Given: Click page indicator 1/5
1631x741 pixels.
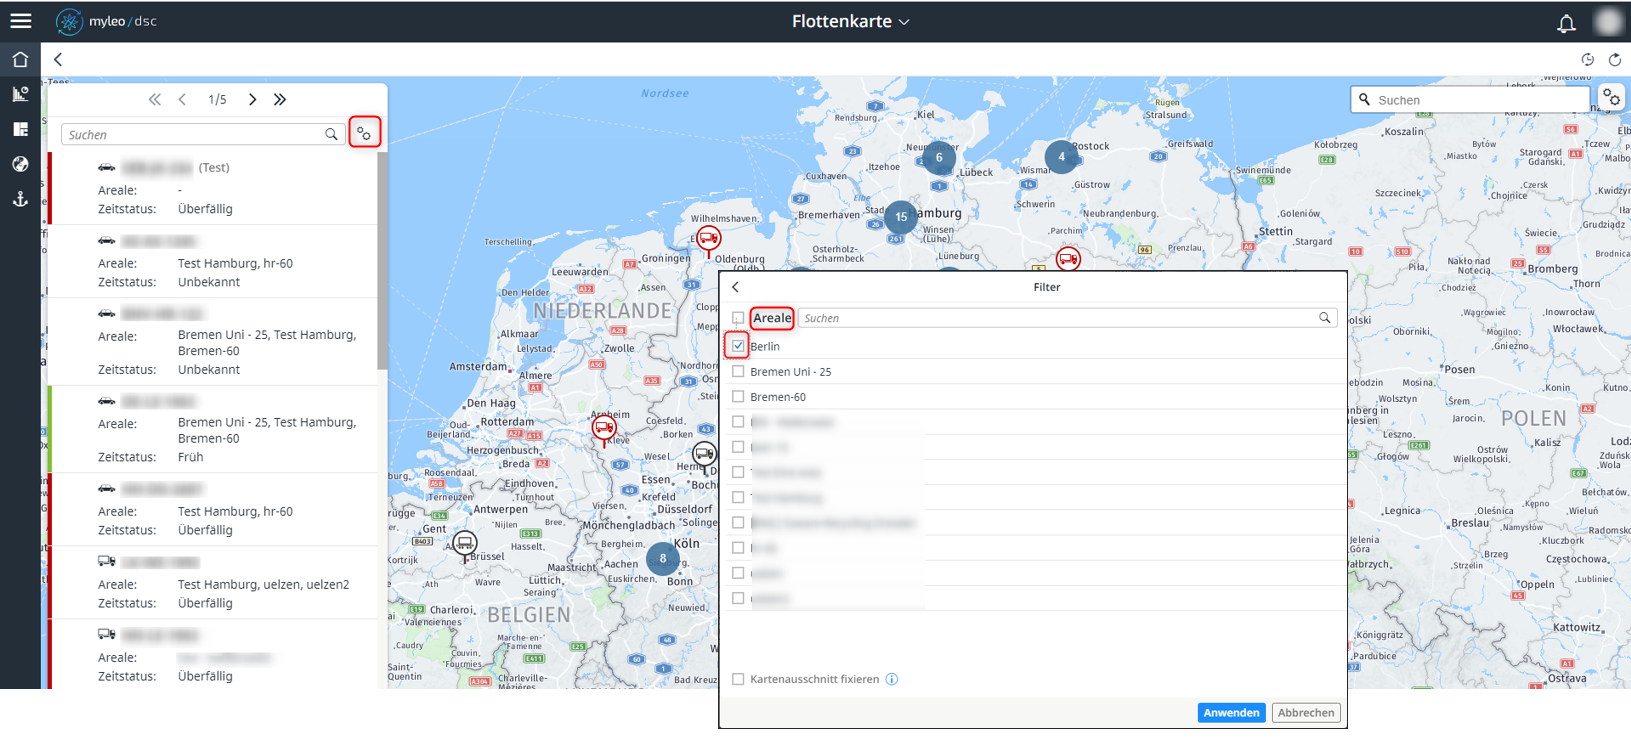Looking at the screenshot, I should tap(217, 99).
